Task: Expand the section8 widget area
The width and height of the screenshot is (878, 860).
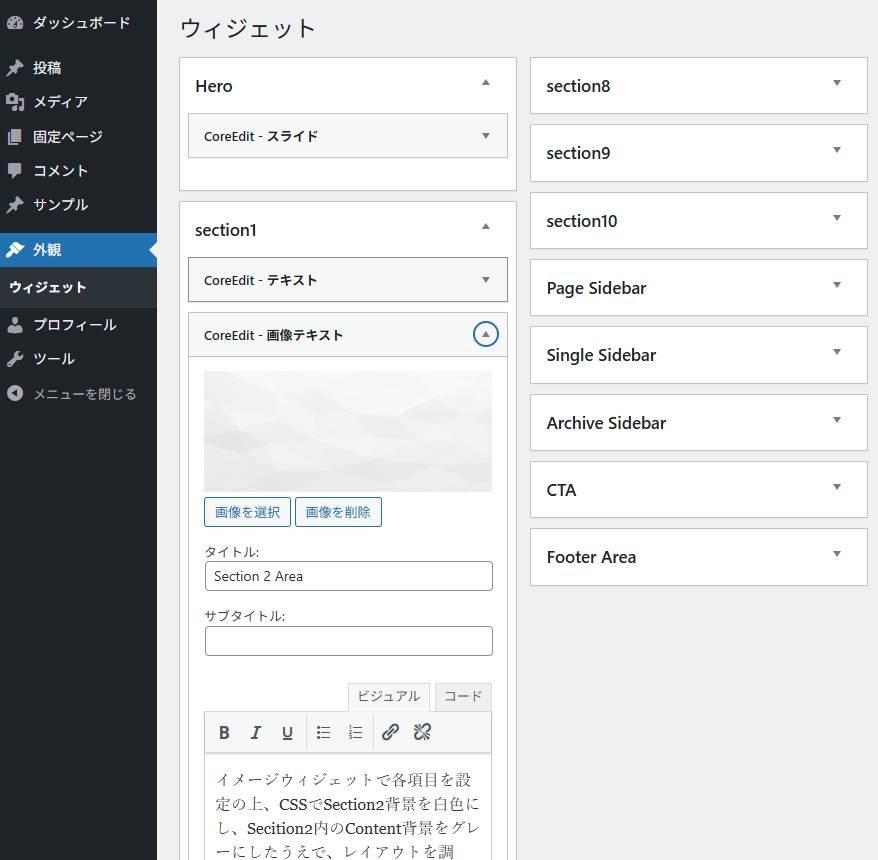Action: (x=837, y=85)
